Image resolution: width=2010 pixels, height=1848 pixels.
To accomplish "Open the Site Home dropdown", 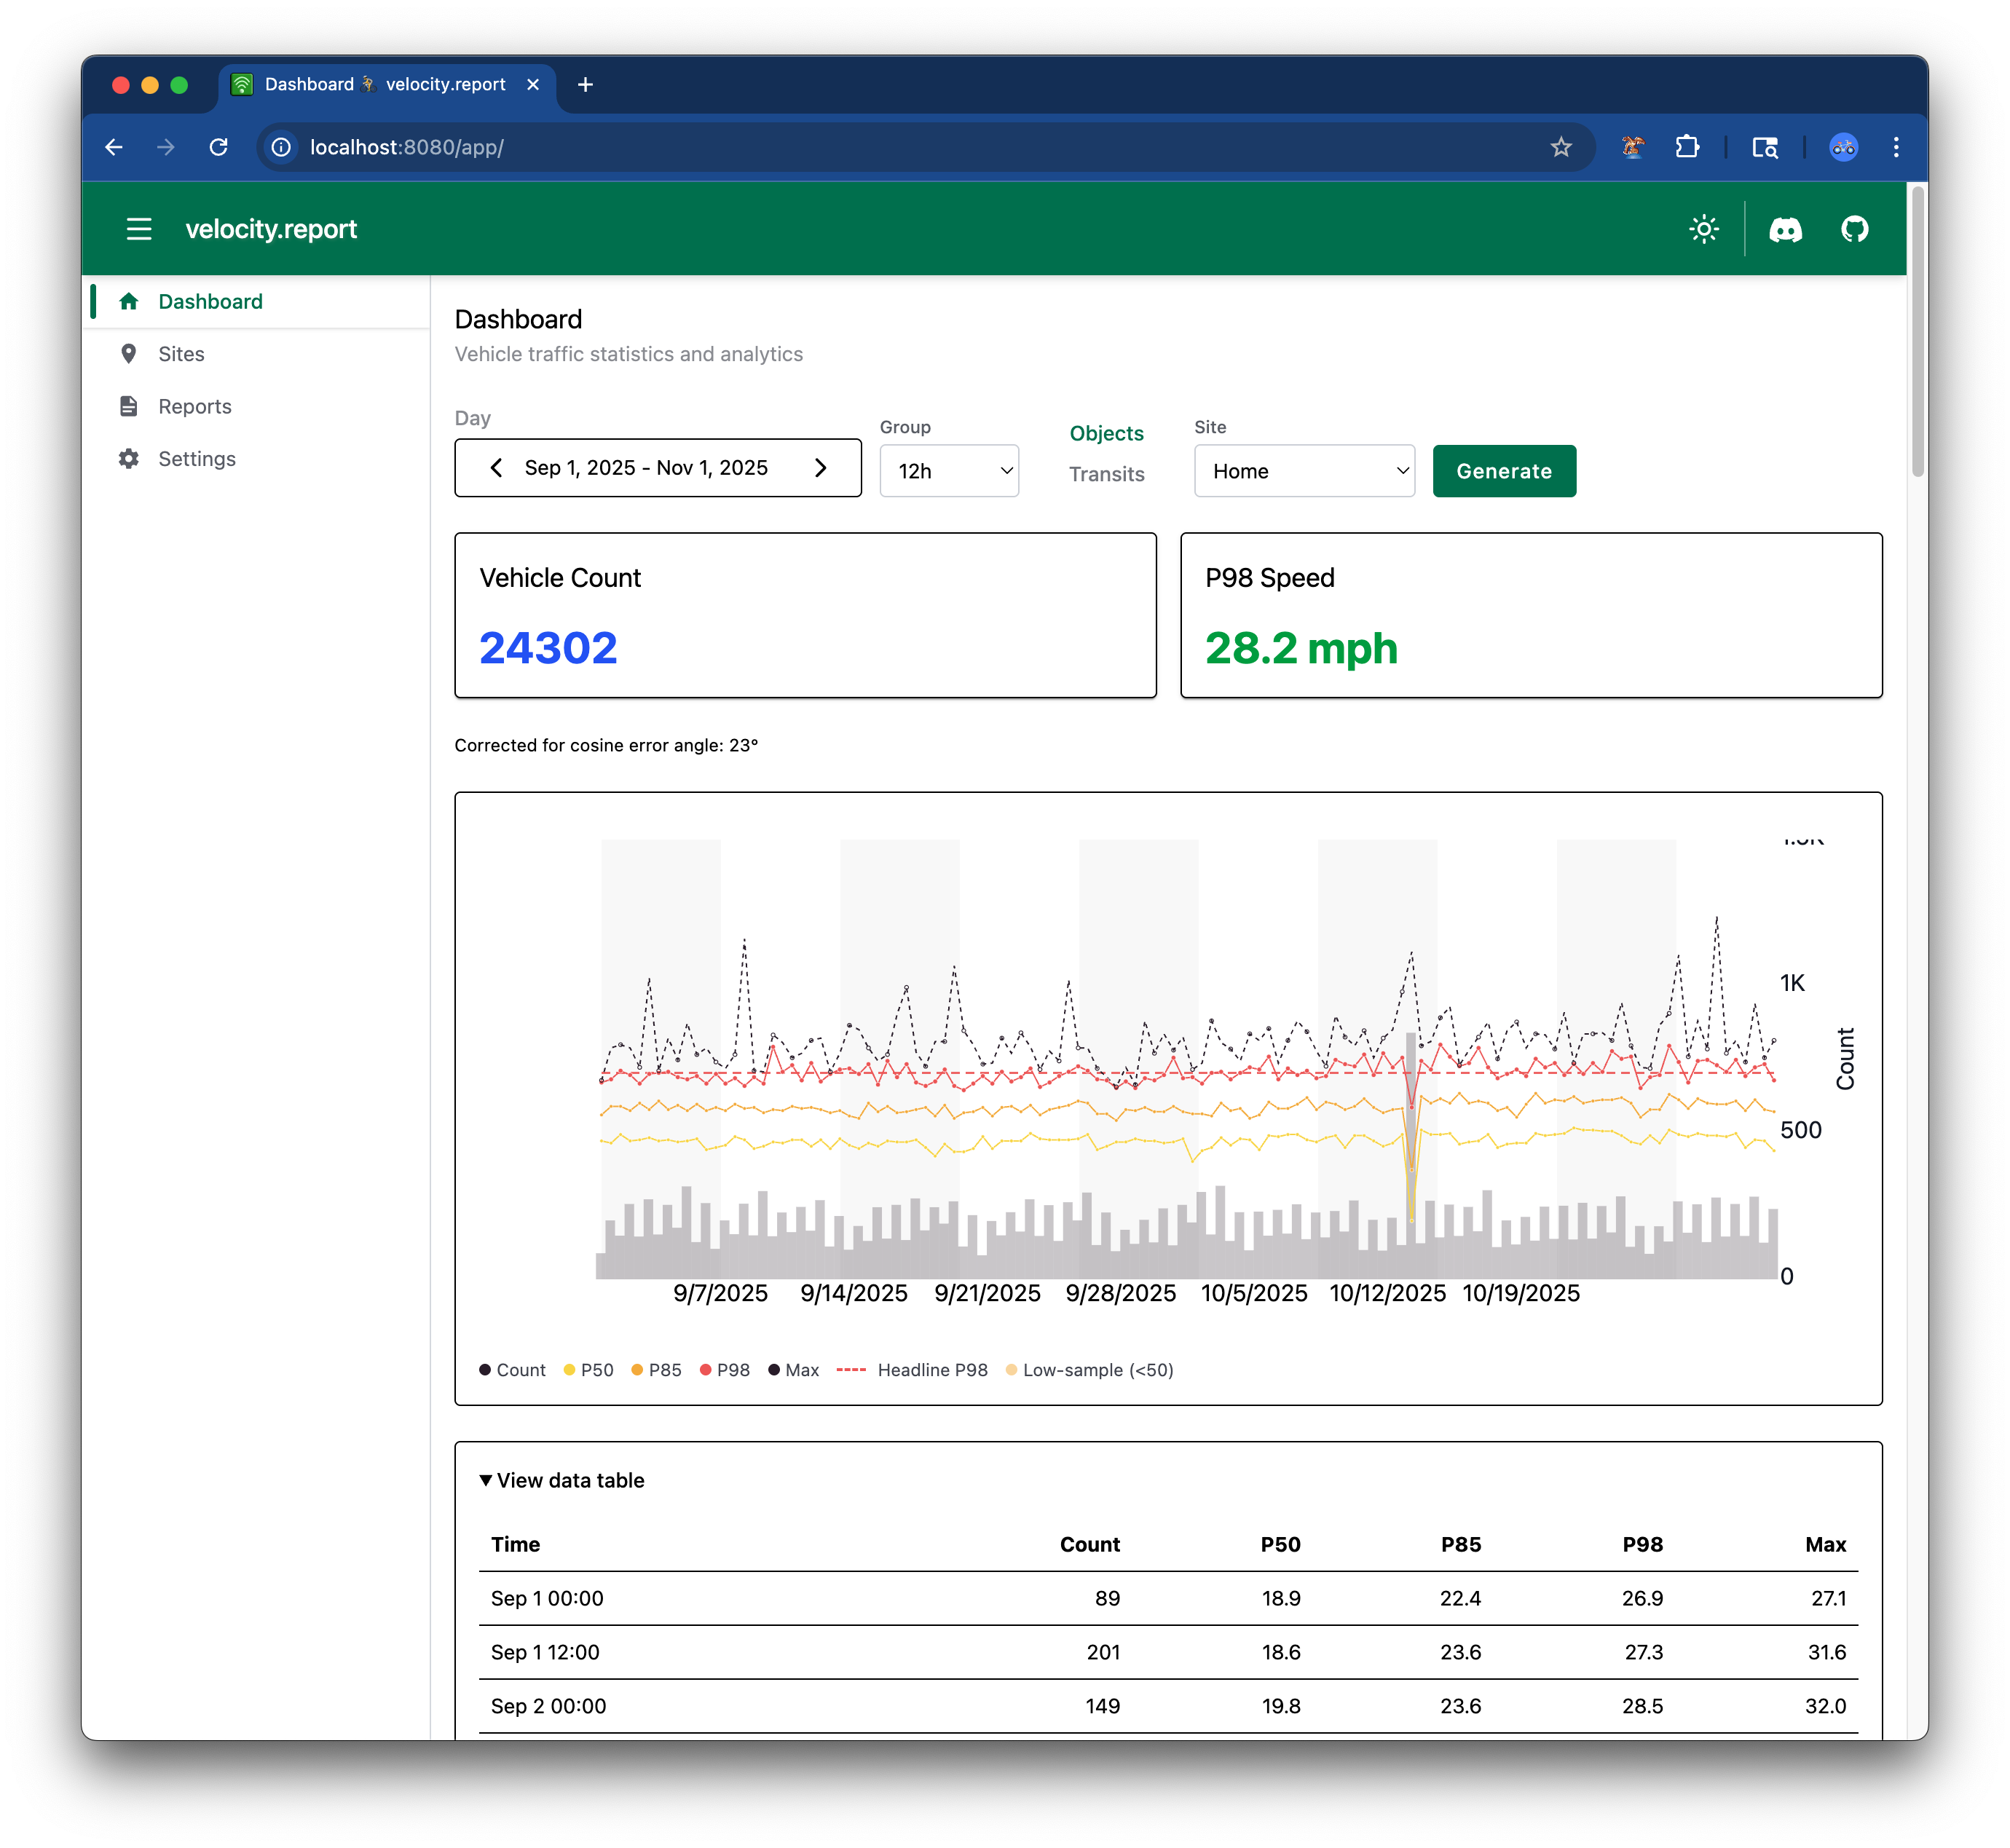I will (1304, 471).
